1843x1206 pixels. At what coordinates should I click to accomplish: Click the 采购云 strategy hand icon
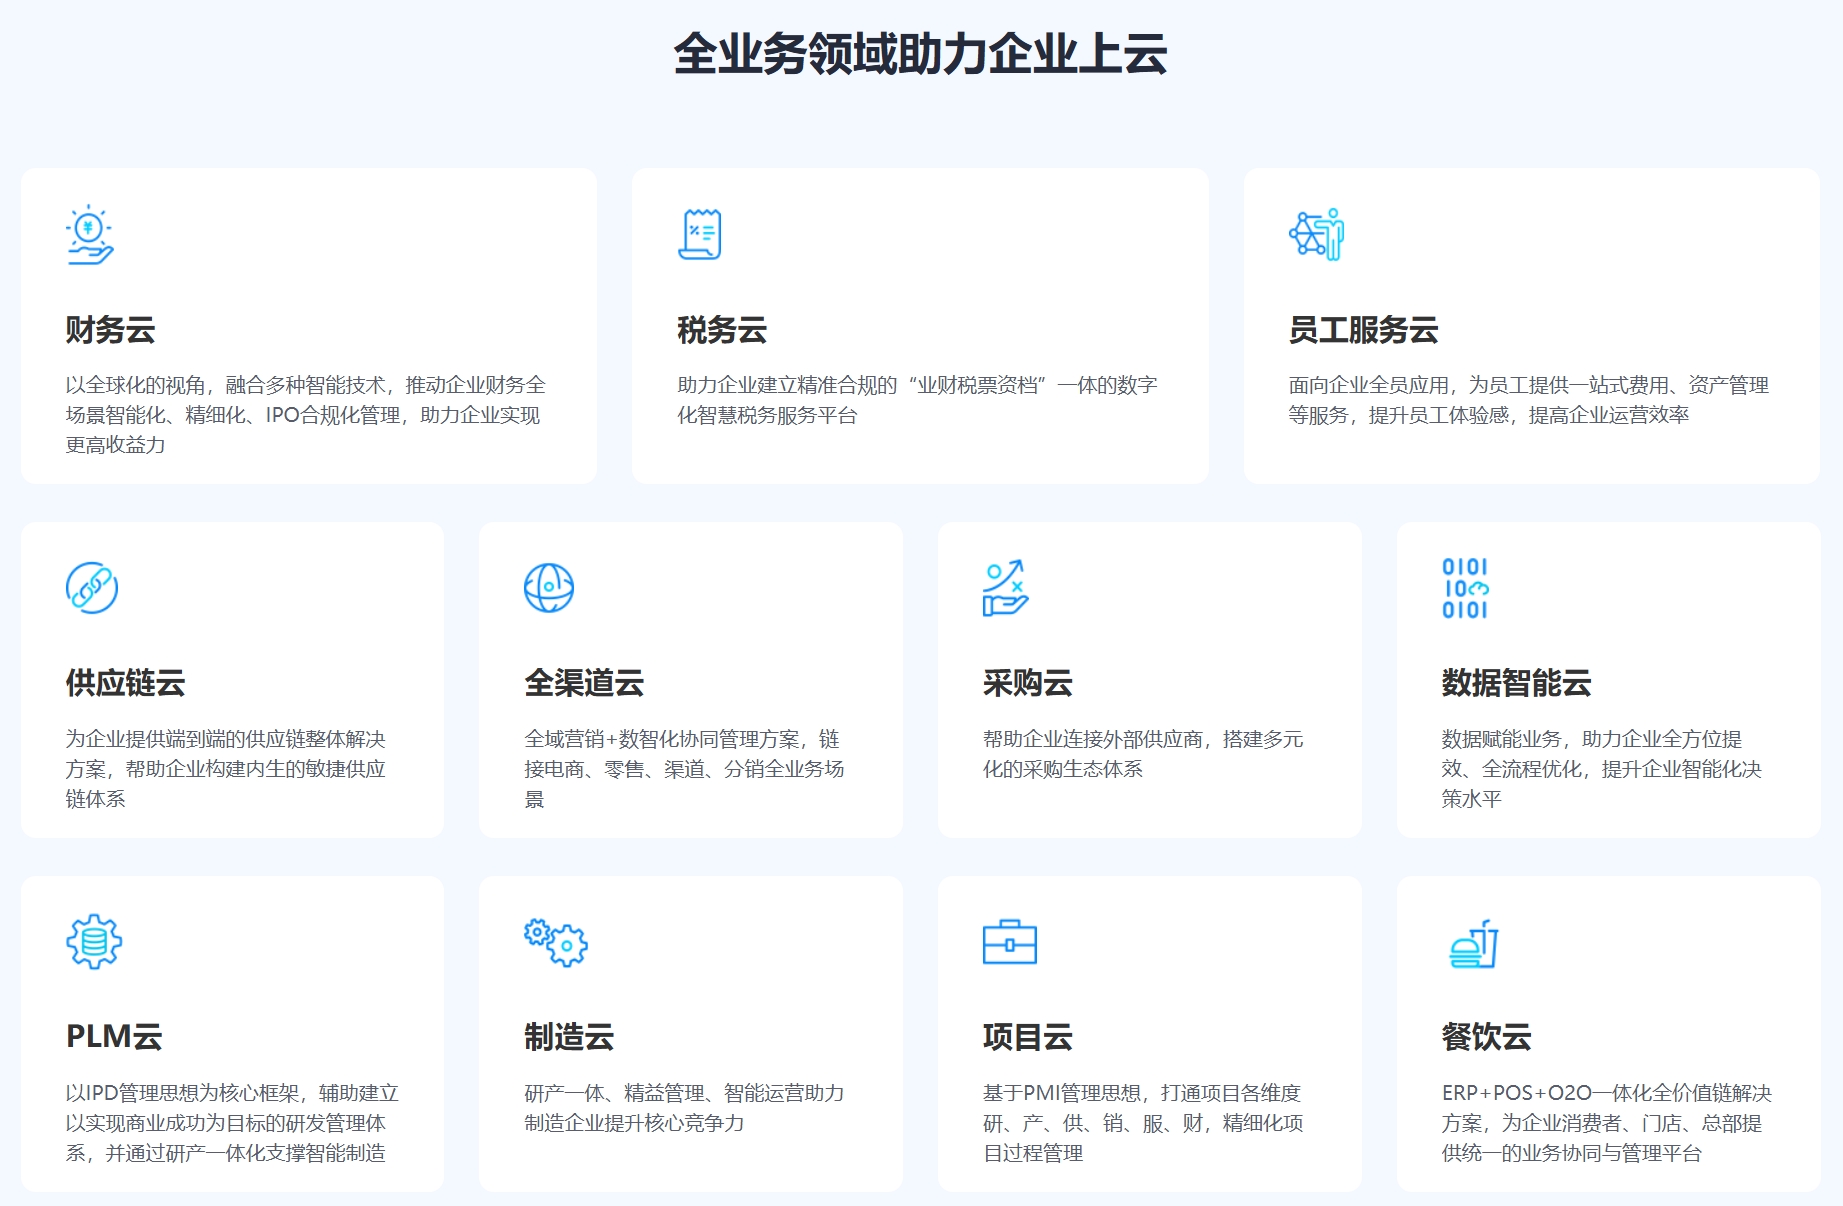[x=1005, y=588]
